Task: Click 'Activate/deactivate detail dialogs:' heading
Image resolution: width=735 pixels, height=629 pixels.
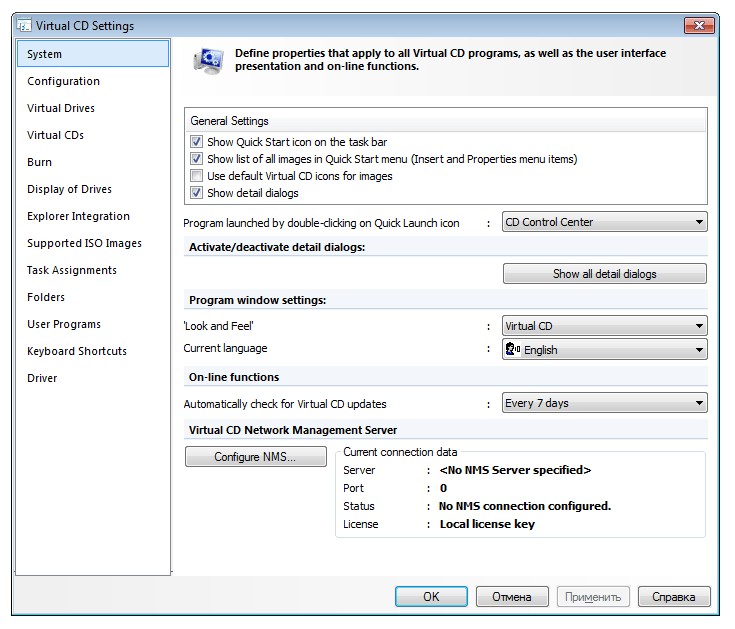Action: (277, 247)
